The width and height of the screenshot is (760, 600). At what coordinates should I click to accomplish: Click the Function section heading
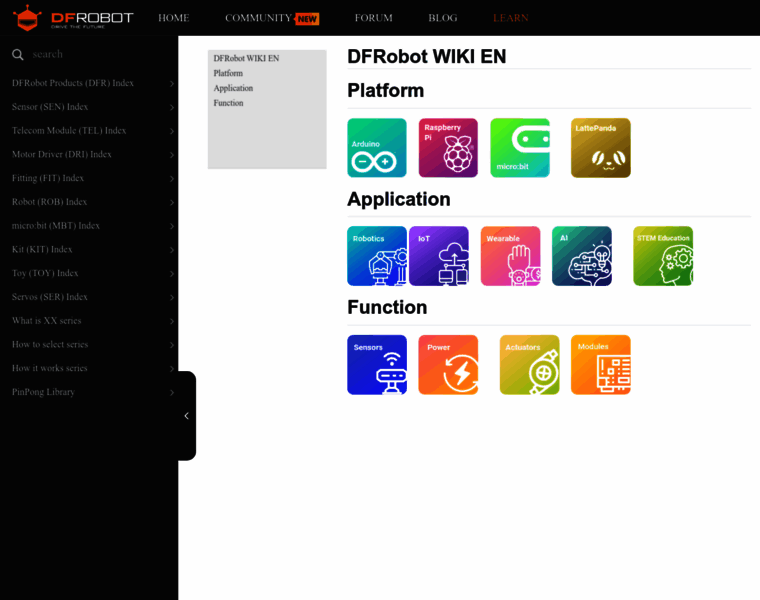(387, 307)
